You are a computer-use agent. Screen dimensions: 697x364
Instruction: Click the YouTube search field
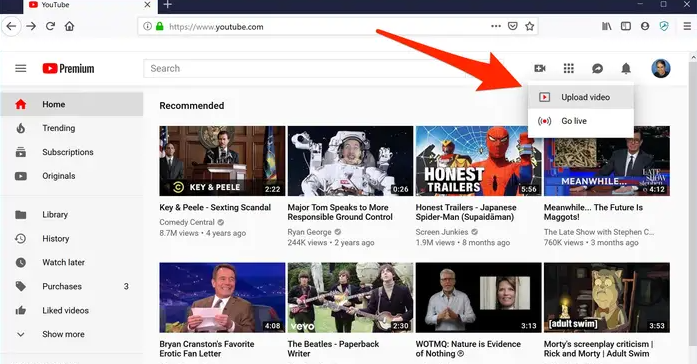coord(304,68)
